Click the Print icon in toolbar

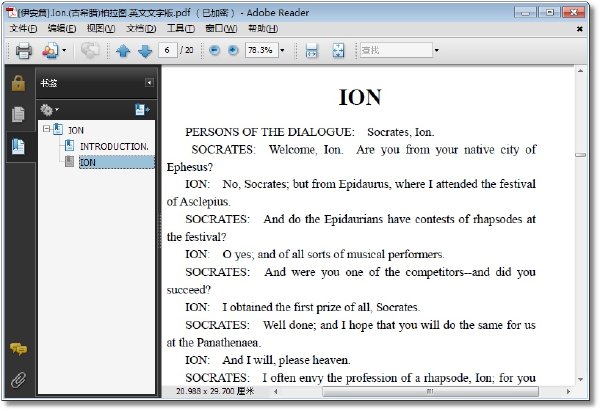pos(24,51)
